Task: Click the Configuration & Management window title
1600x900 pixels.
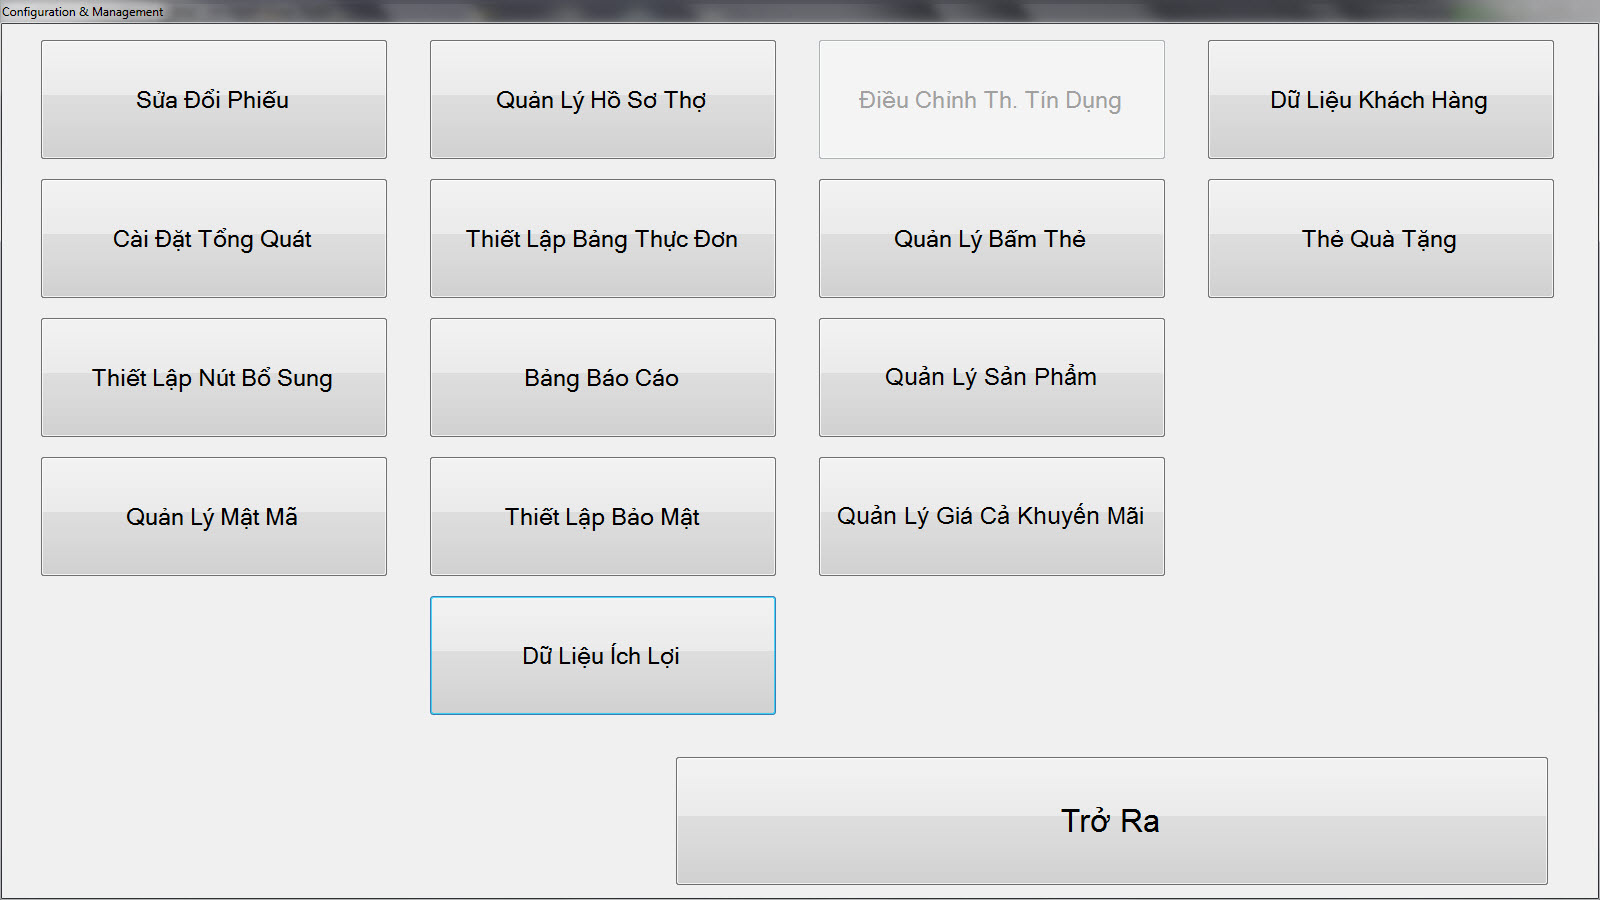Action: (83, 12)
